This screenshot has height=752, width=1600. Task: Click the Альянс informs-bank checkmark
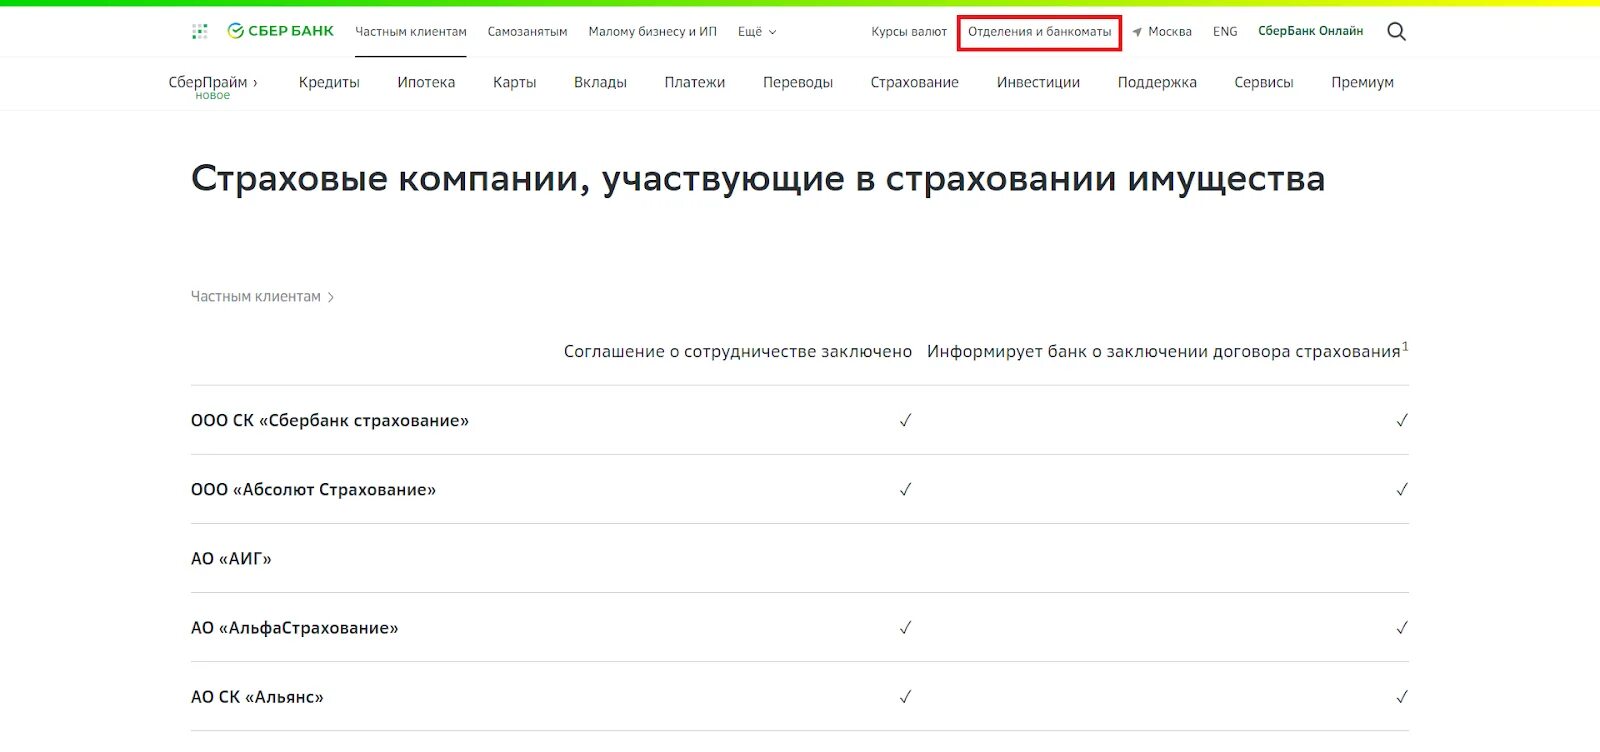tap(1402, 697)
